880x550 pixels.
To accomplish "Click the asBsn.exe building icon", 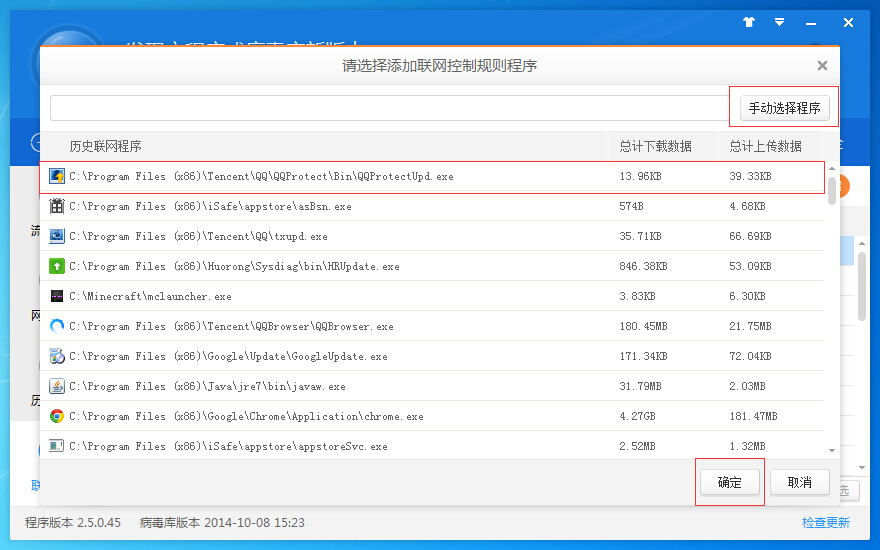I will click(57, 207).
